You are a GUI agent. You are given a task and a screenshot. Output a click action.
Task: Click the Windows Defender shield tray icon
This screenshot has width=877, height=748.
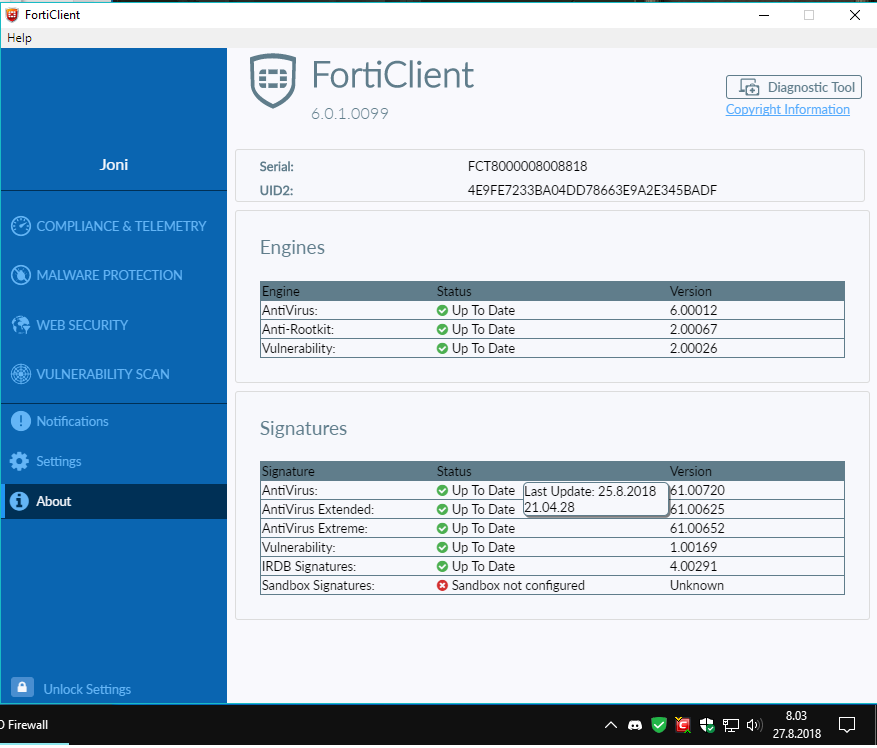pyautogui.click(x=707, y=725)
